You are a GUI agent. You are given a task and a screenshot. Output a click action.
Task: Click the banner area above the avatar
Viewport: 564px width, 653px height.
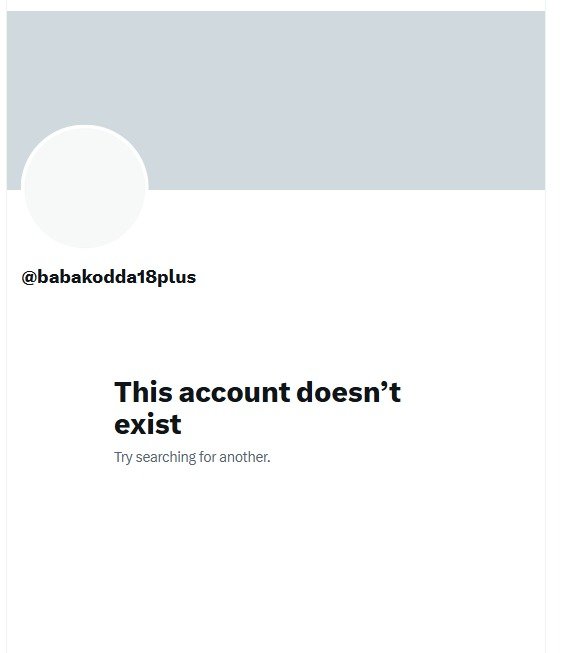tap(85, 67)
